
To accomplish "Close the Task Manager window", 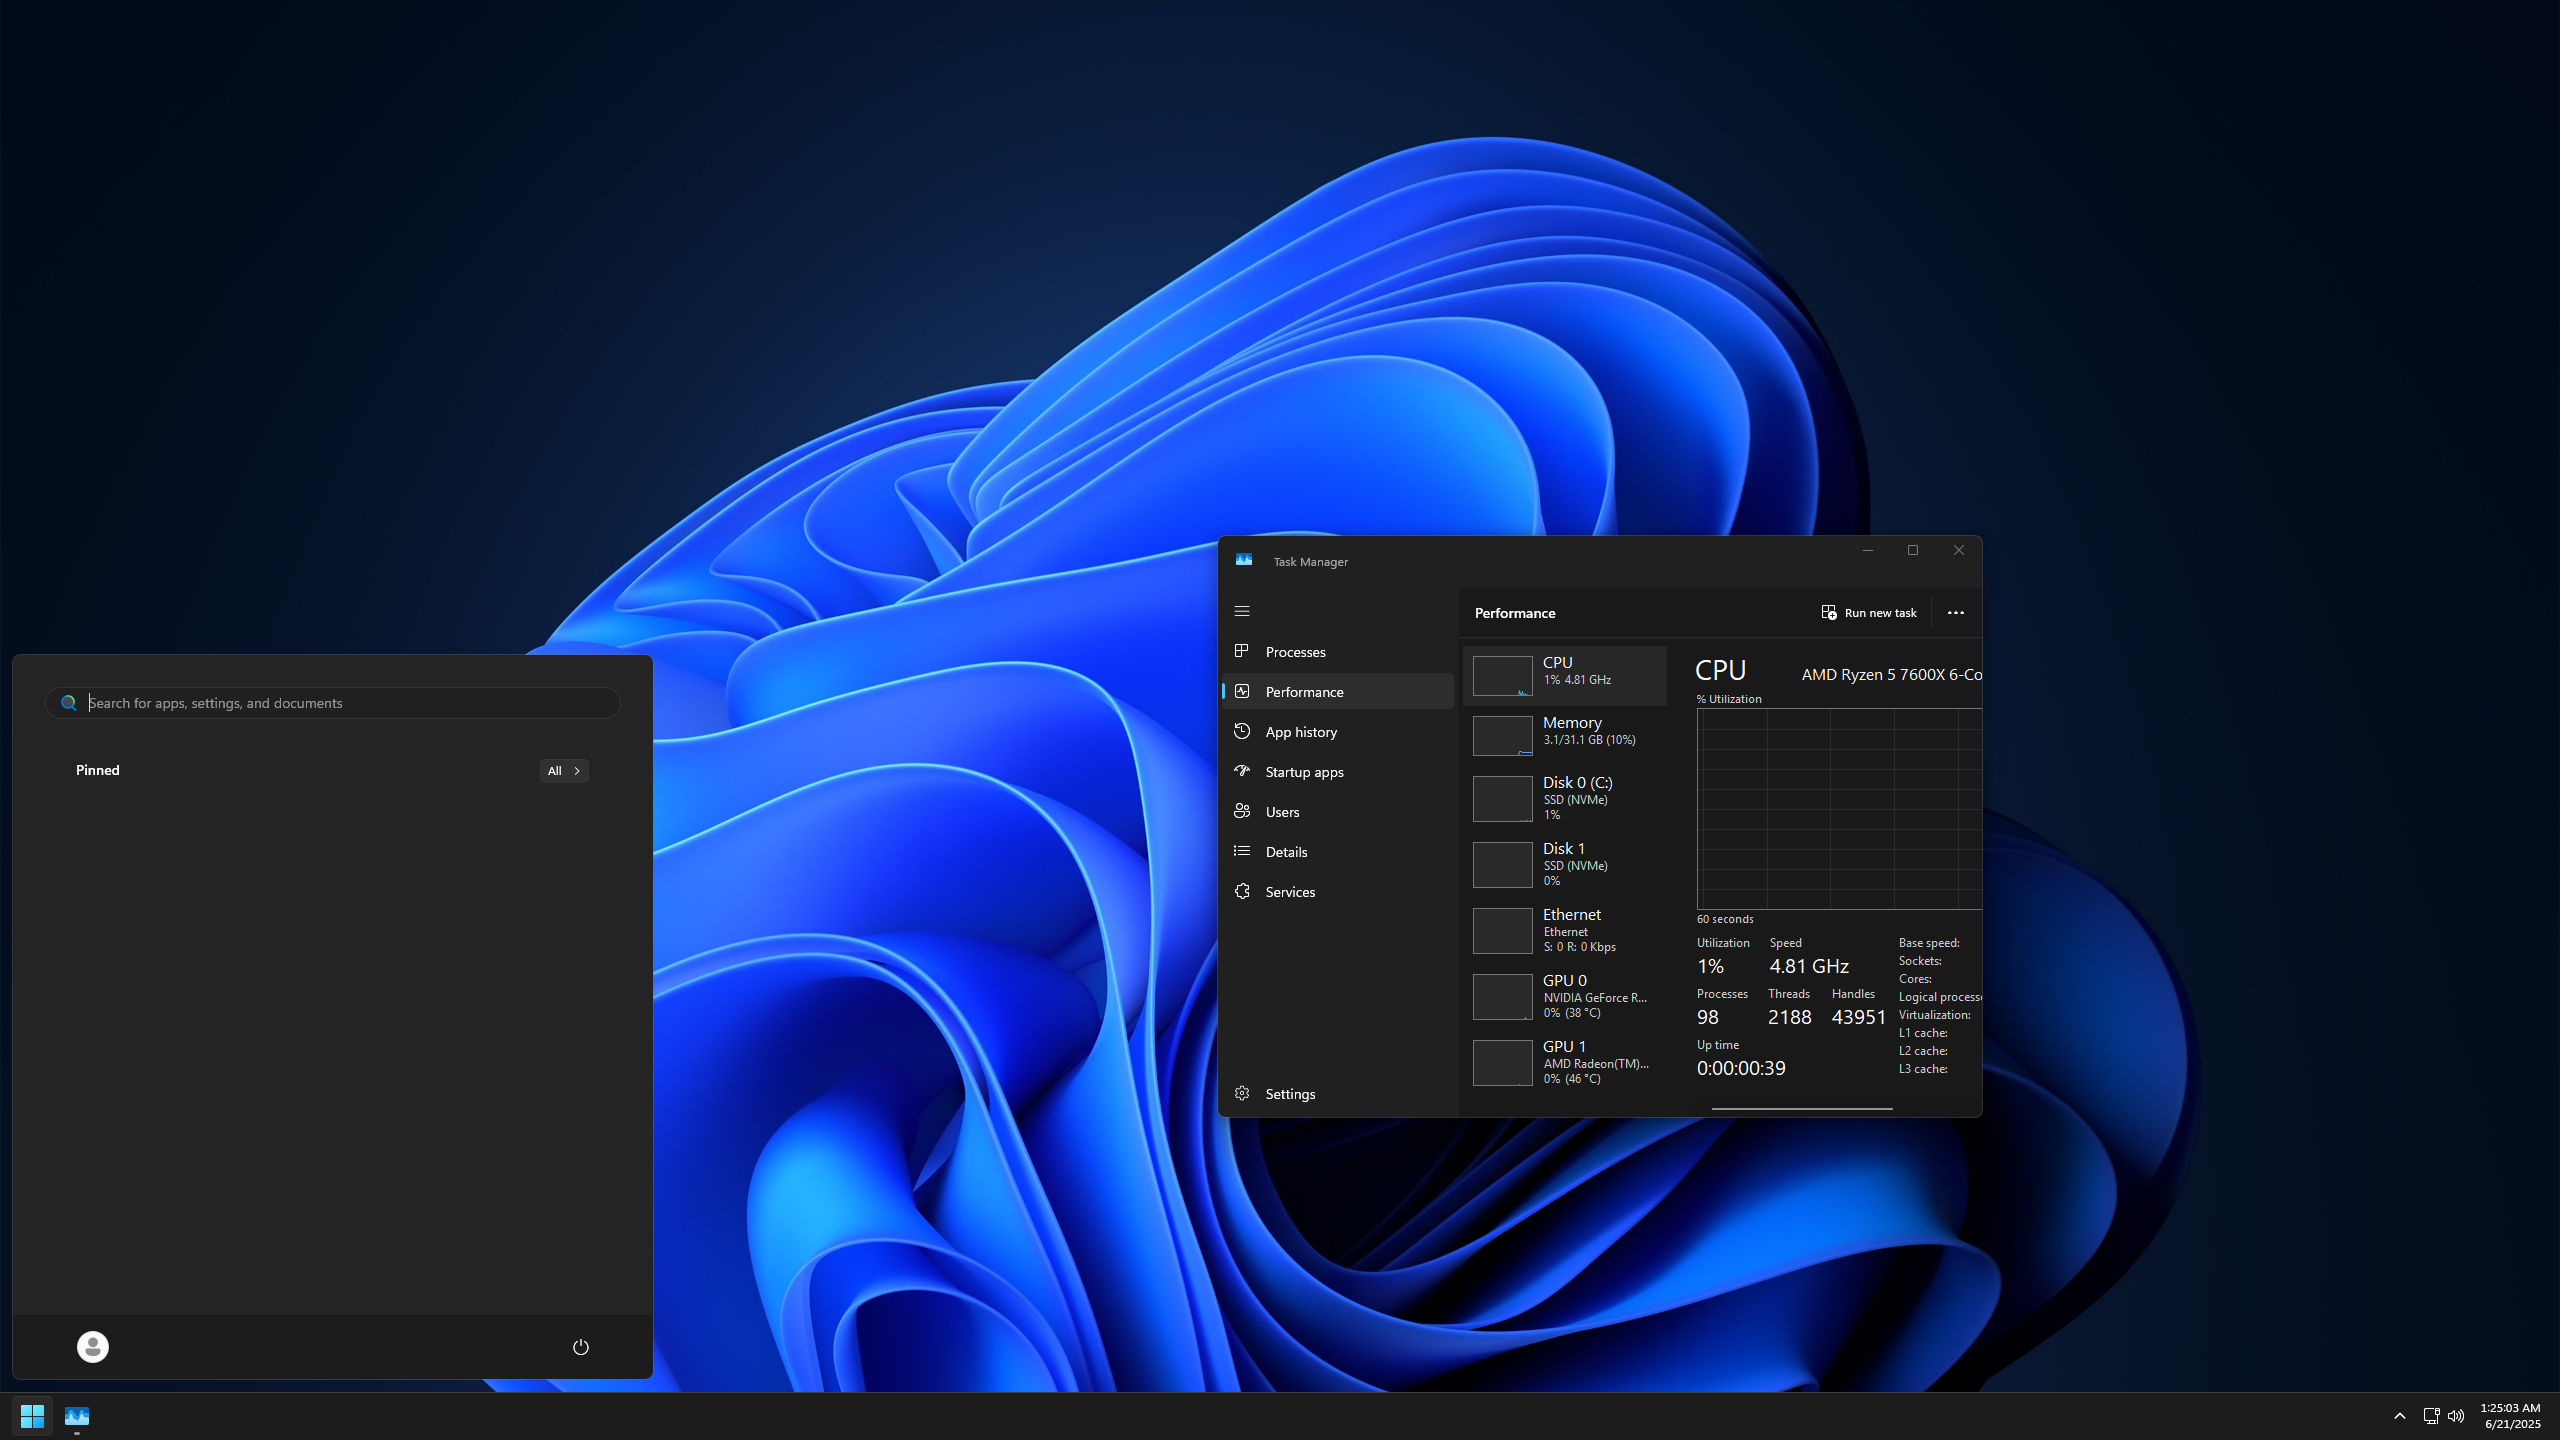I will (x=1959, y=550).
